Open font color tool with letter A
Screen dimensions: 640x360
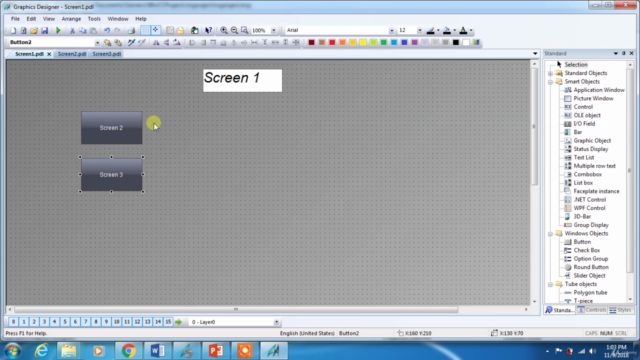pyautogui.click(x=463, y=30)
